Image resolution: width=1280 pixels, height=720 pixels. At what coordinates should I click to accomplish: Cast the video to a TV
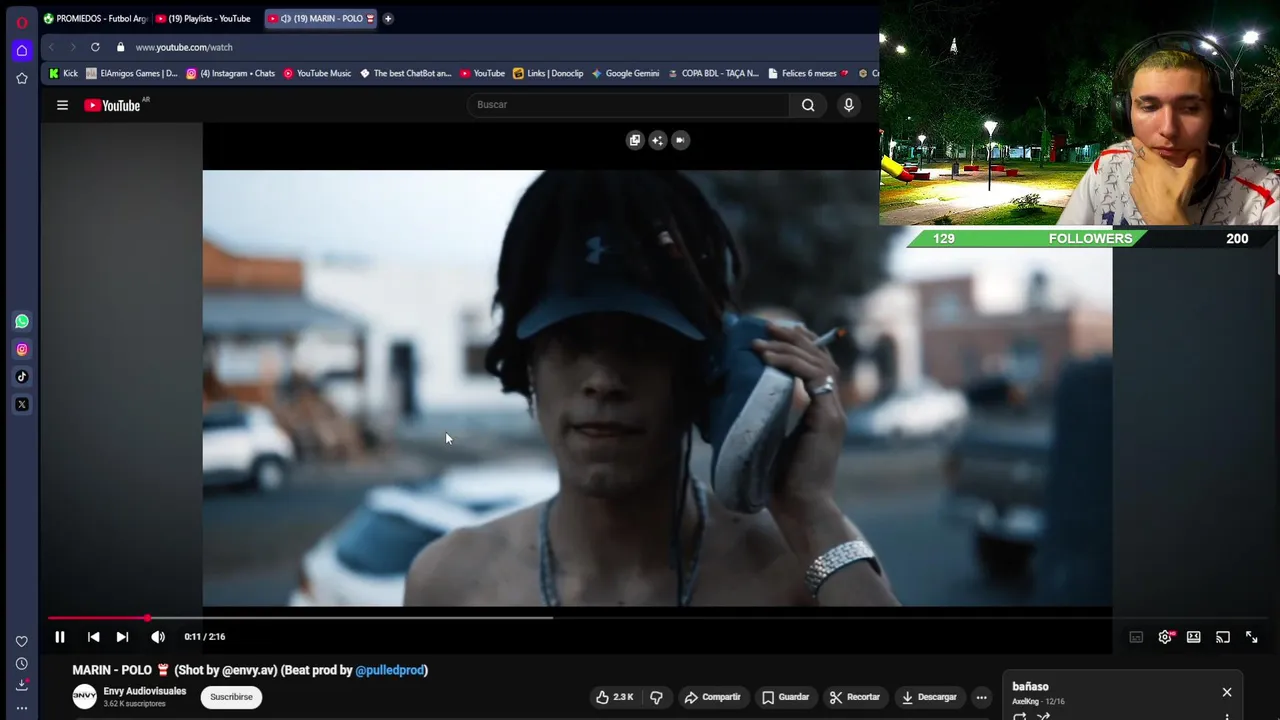pos(1223,637)
